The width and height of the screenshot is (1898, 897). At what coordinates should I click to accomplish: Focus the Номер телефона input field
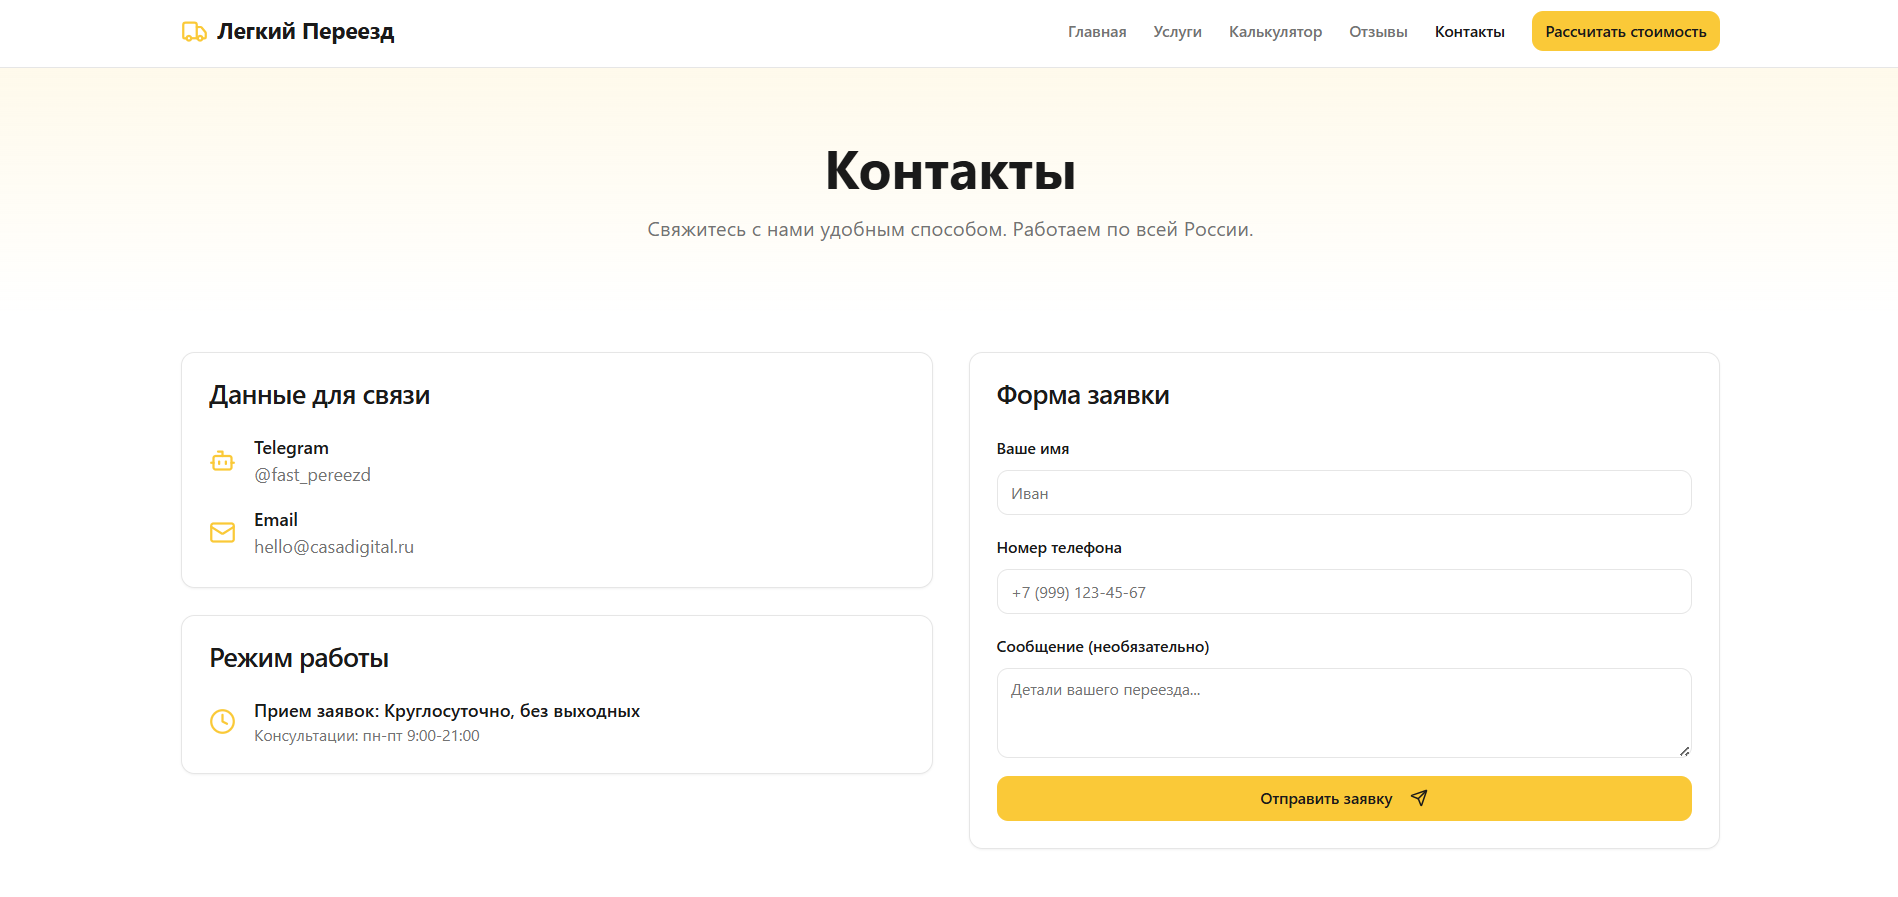coord(1343,592)
